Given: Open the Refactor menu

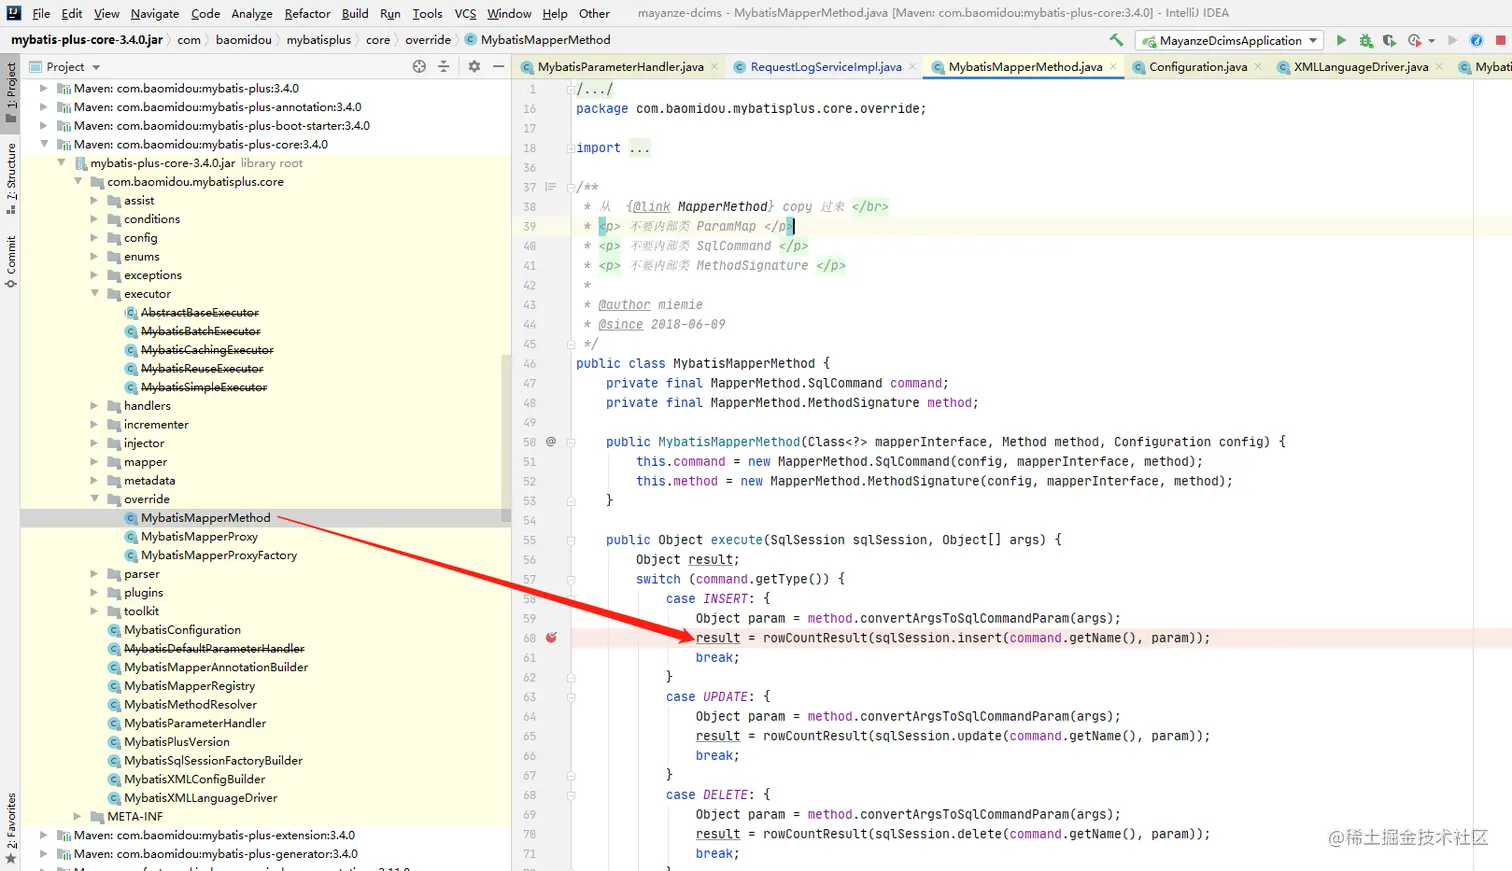Looking at the screenshot, I should (307, 13).
